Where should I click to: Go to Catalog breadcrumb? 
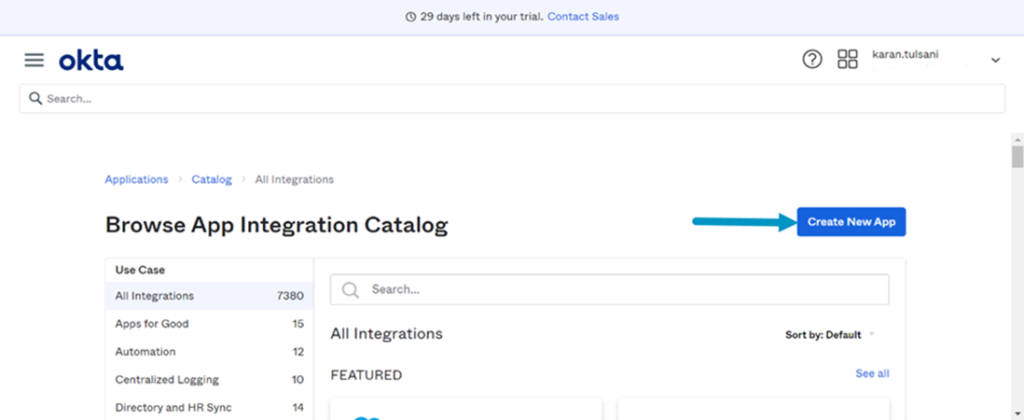point(212,179)
